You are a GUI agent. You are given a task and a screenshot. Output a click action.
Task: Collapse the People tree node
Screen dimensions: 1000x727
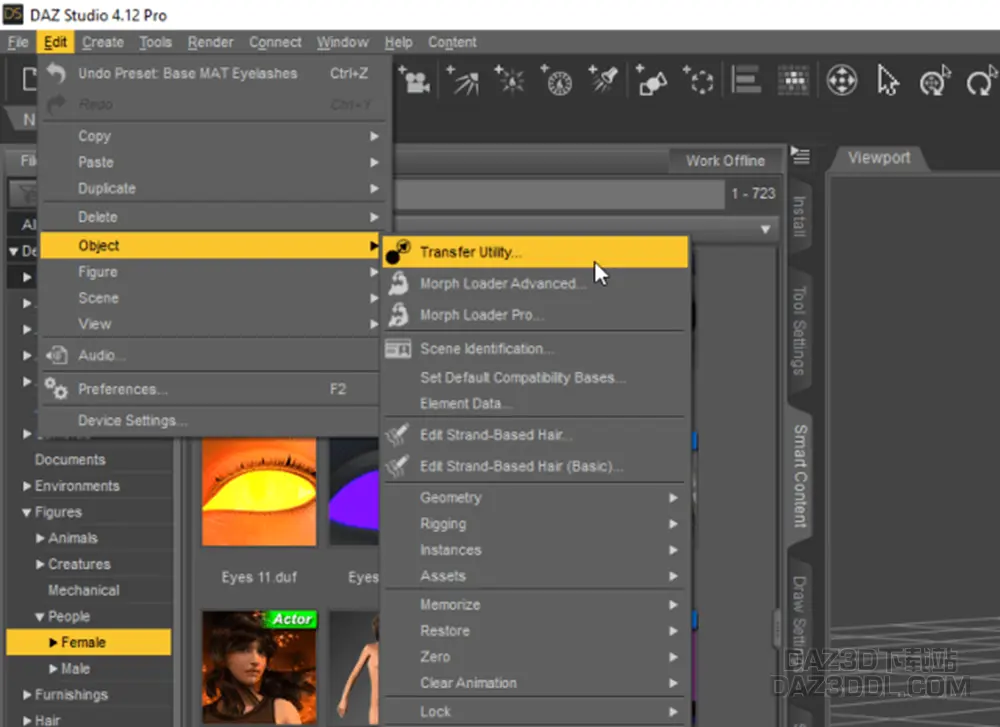coord(40,617)
